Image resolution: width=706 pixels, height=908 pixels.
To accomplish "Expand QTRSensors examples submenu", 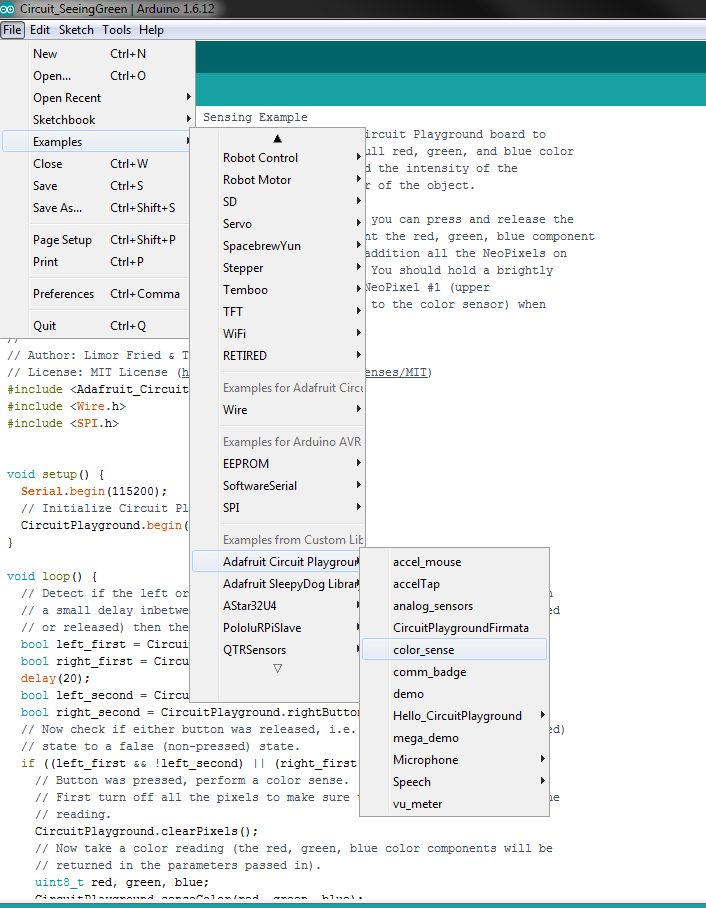I will pos(277,650).
